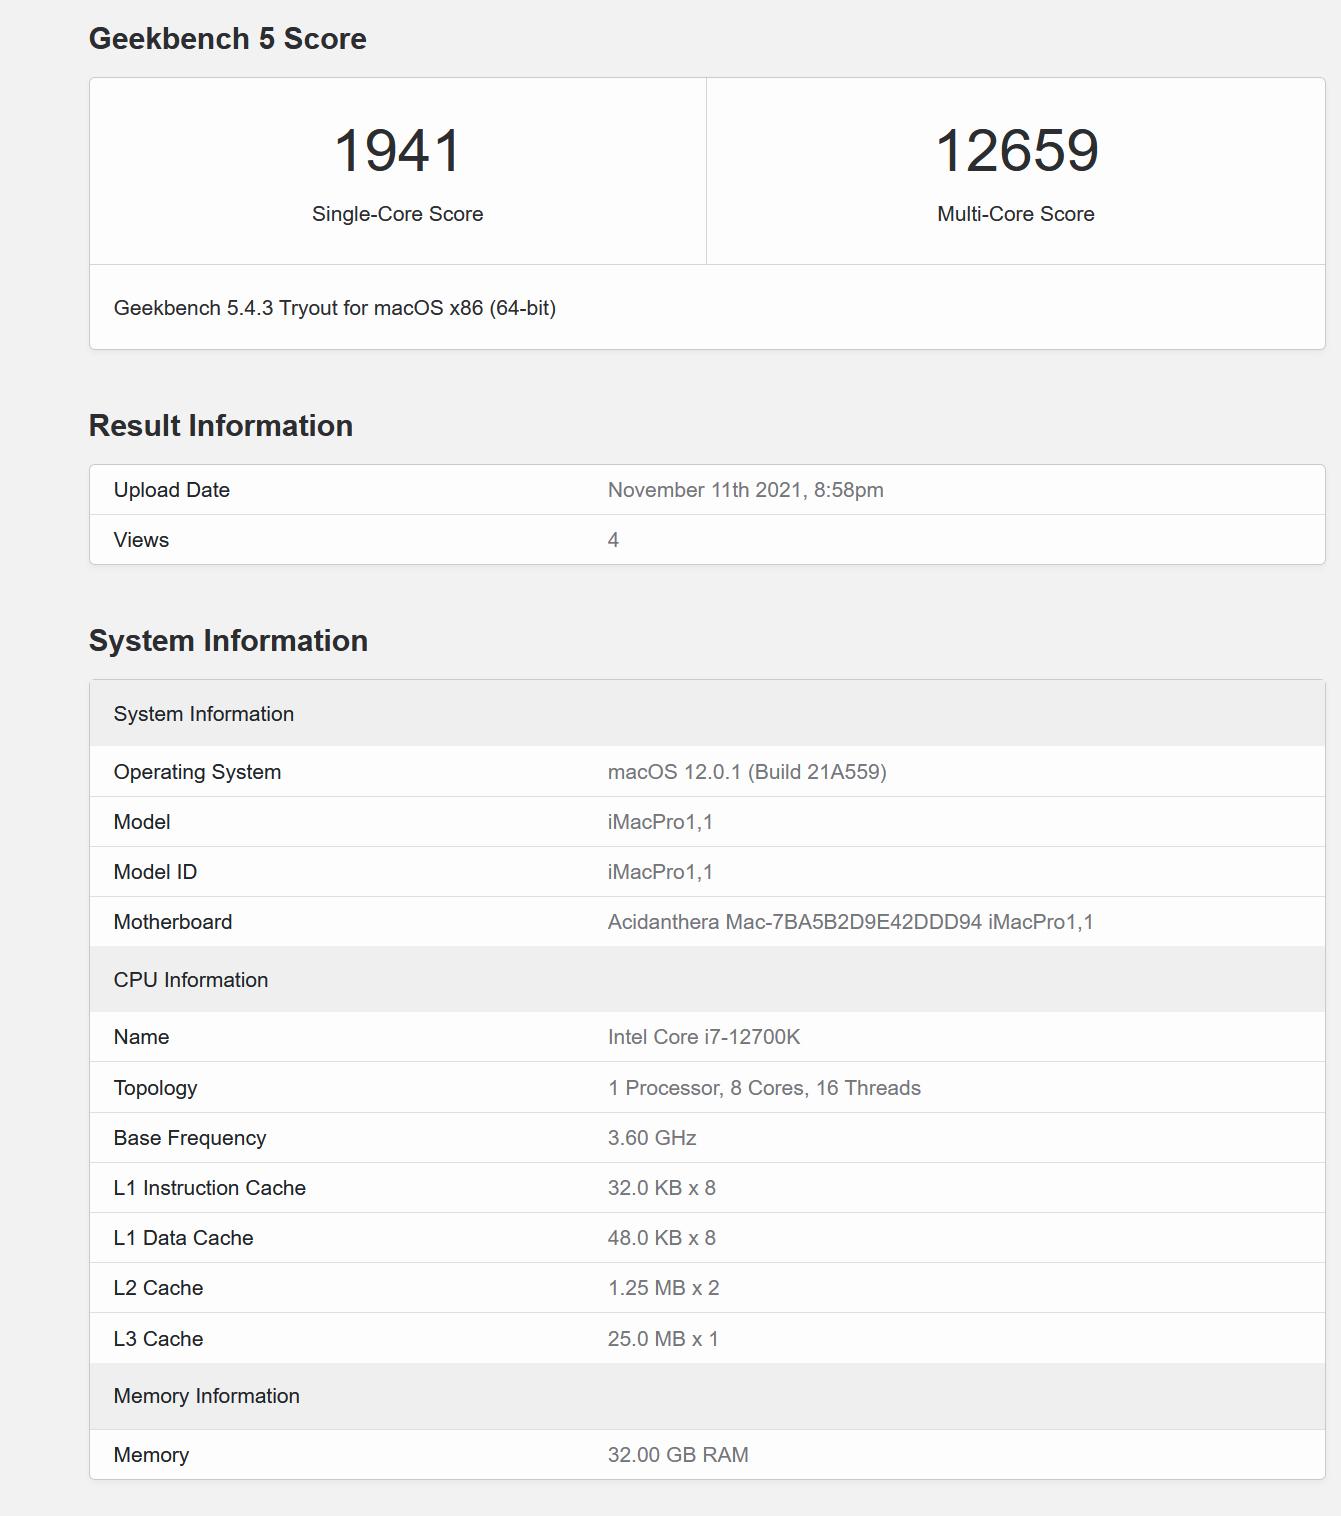Click the Multi-Core Score label

(1016, 214)
